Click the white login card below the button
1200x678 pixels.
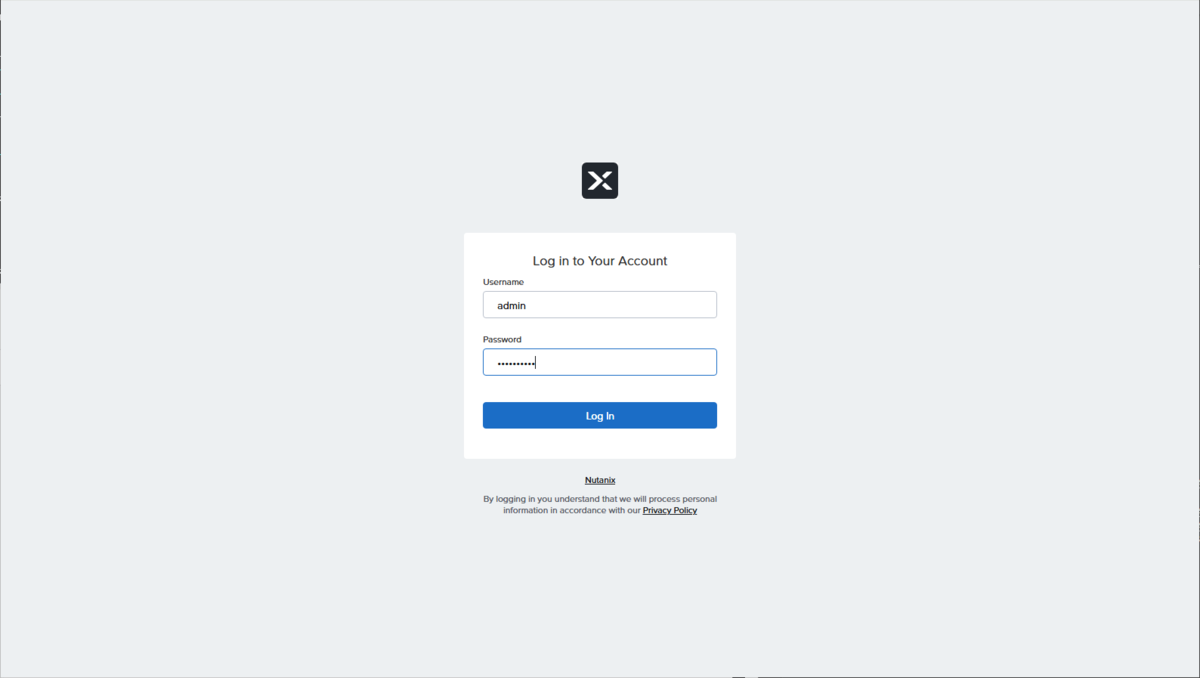600,444
